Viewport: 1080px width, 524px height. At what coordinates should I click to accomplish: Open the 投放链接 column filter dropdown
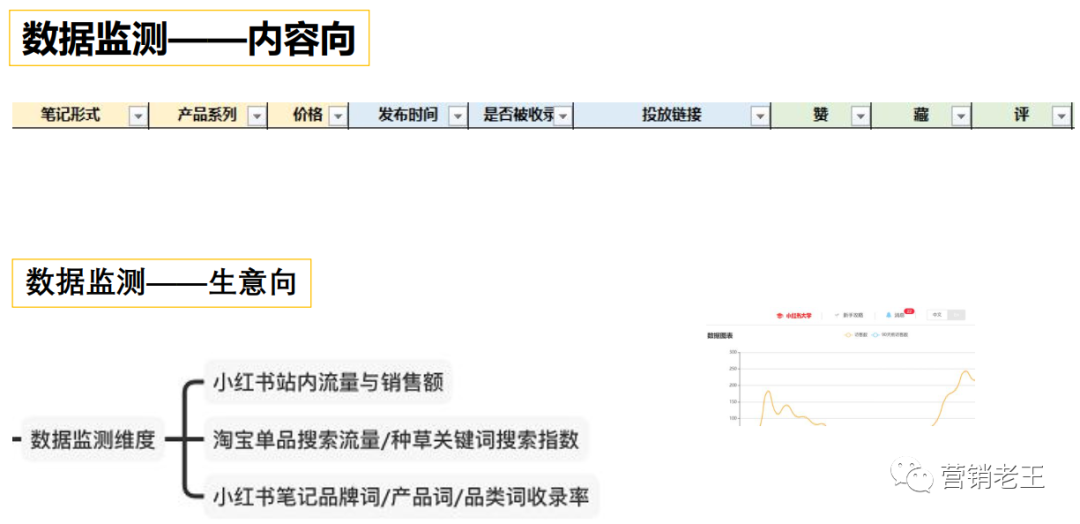tap(760, 116)
